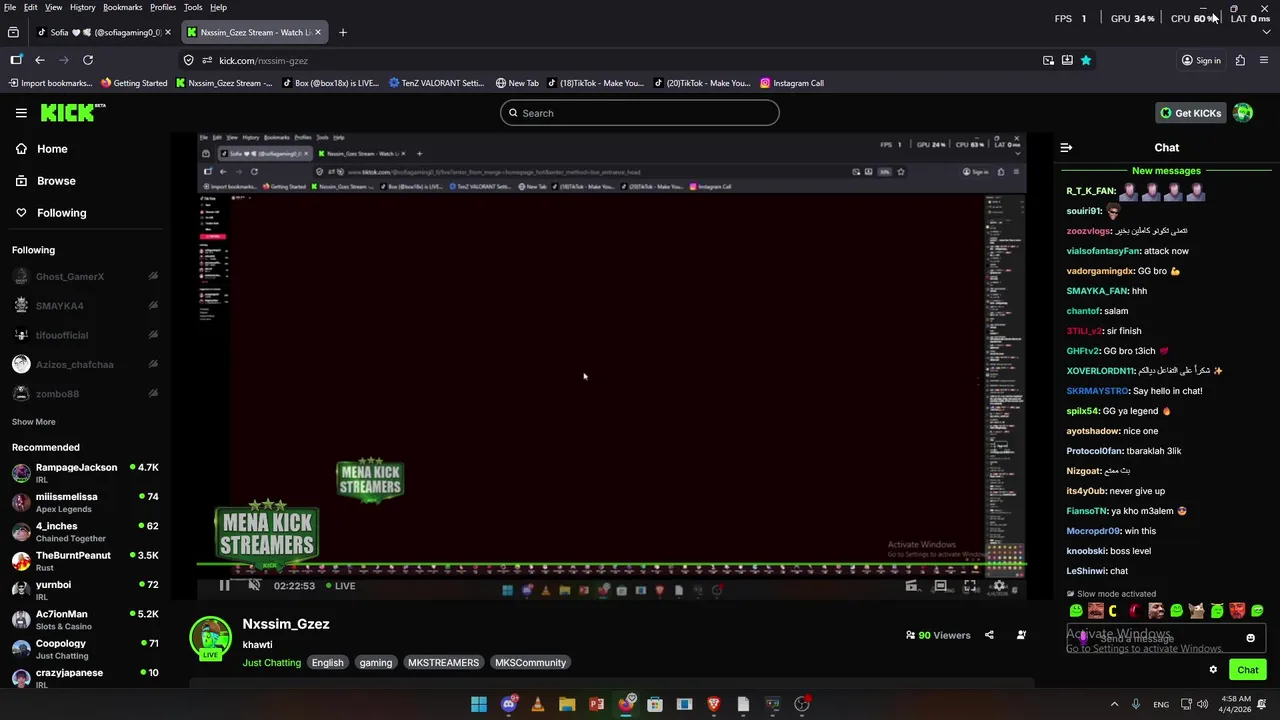This screenshot has height=720, width=1280.
Task: Jump to New messages in chat
Action: coord(1166,171)
